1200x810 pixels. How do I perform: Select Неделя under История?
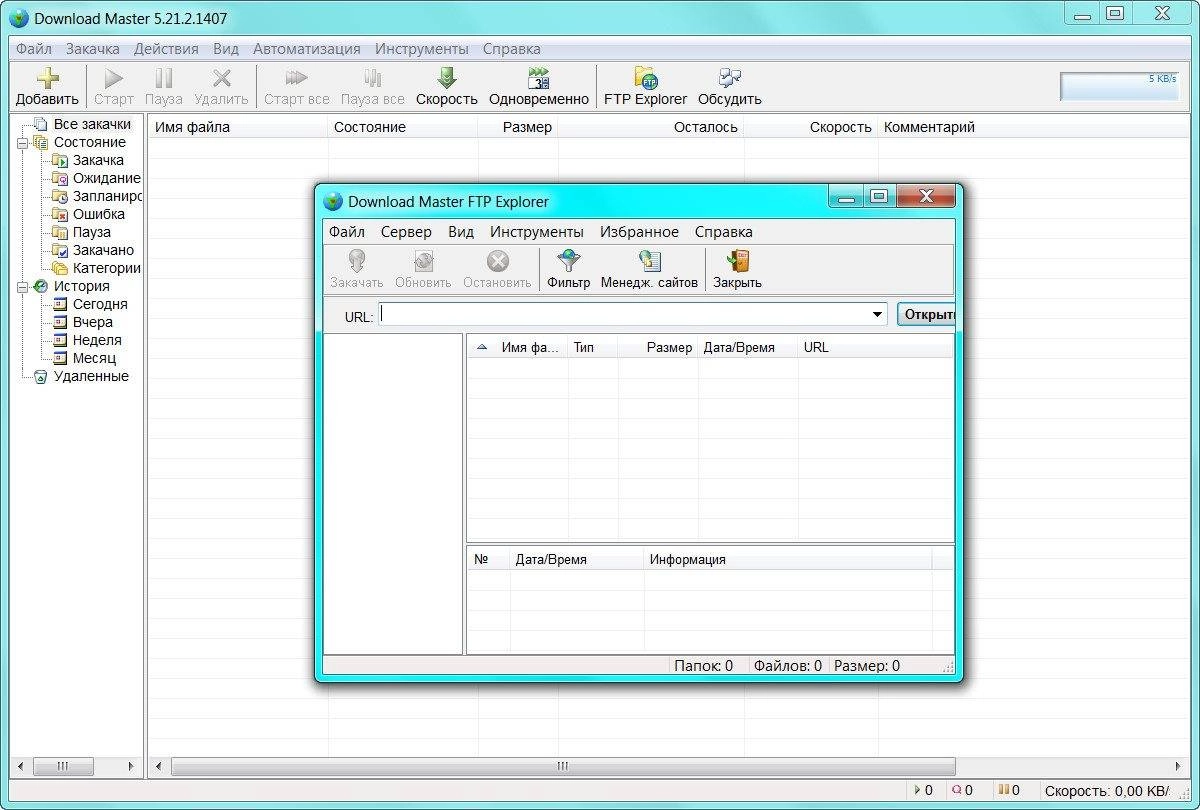(x=97, y=340)
